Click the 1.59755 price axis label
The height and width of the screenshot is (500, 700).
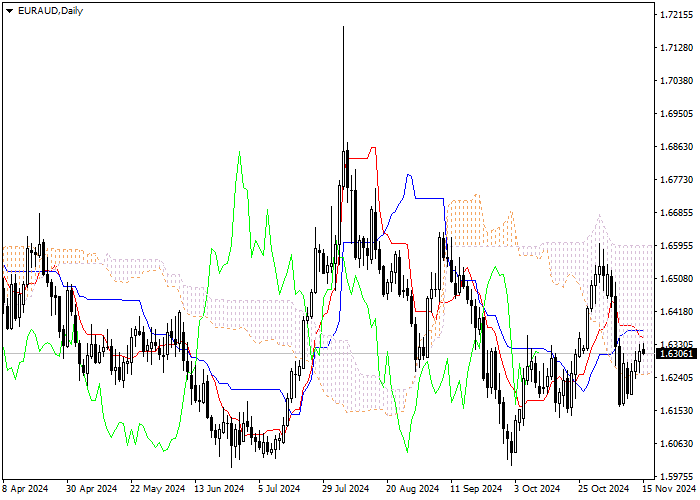tap(677, 476)
